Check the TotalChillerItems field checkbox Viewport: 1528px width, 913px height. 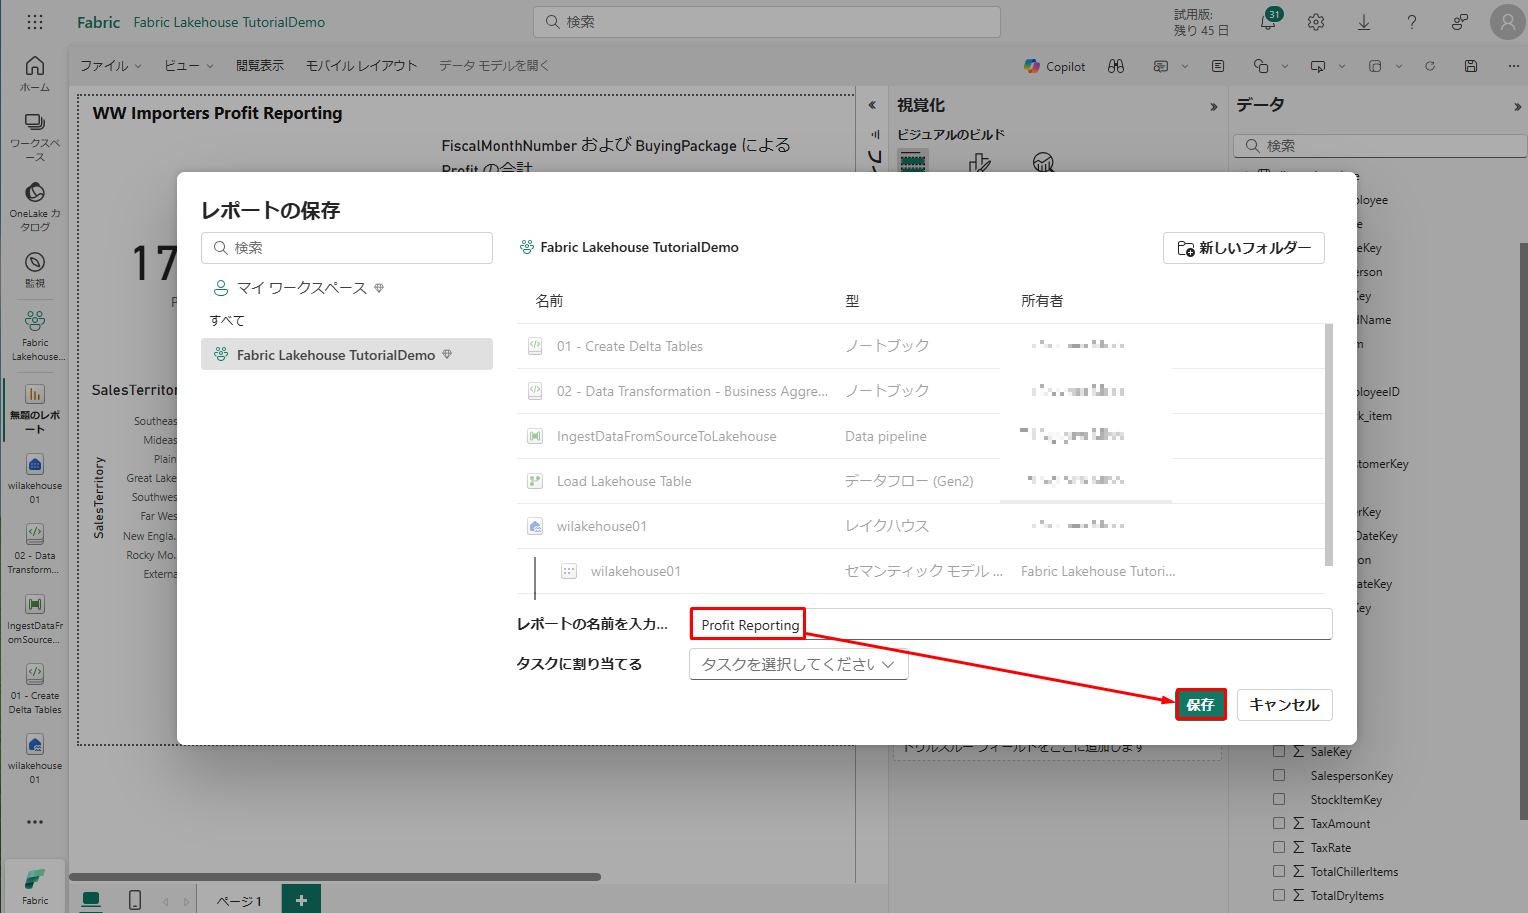tap(1279, 871)
